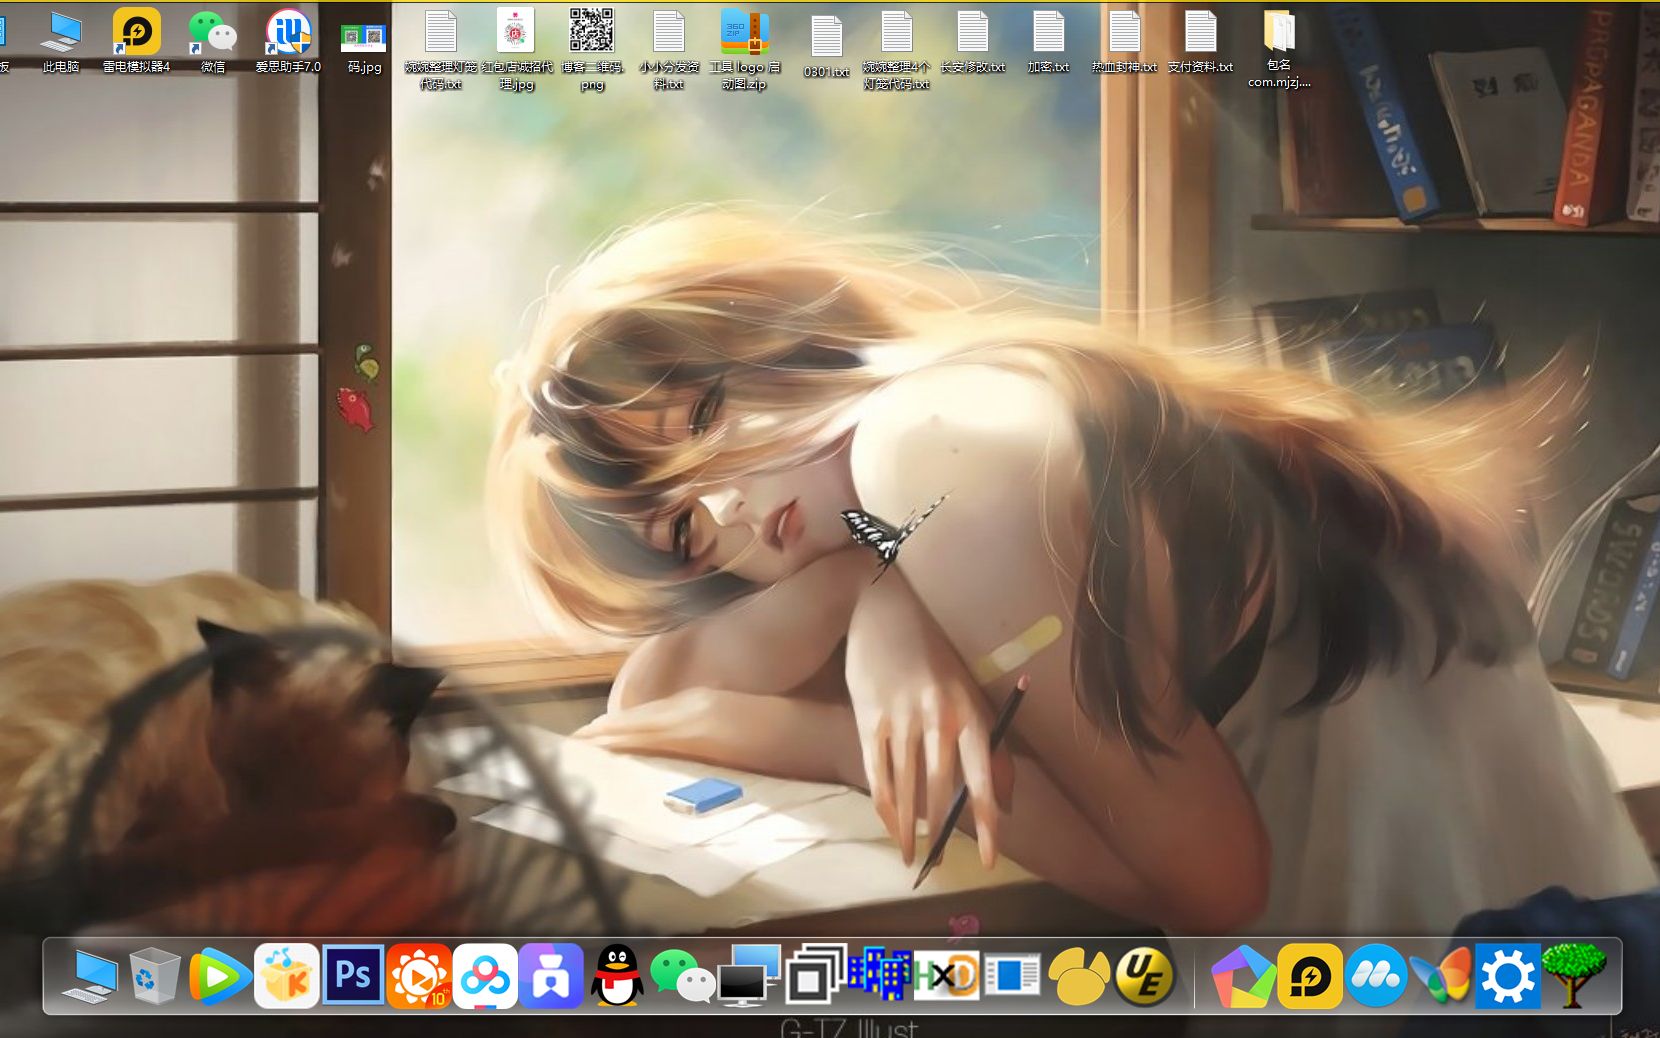
Task: Select the 红包店诚招代理.jpg file
Action: coord(516,50)
